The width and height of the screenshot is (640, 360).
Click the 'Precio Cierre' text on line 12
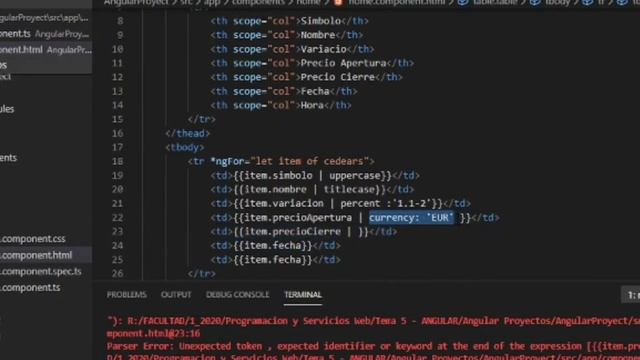(x=338, y=77)
